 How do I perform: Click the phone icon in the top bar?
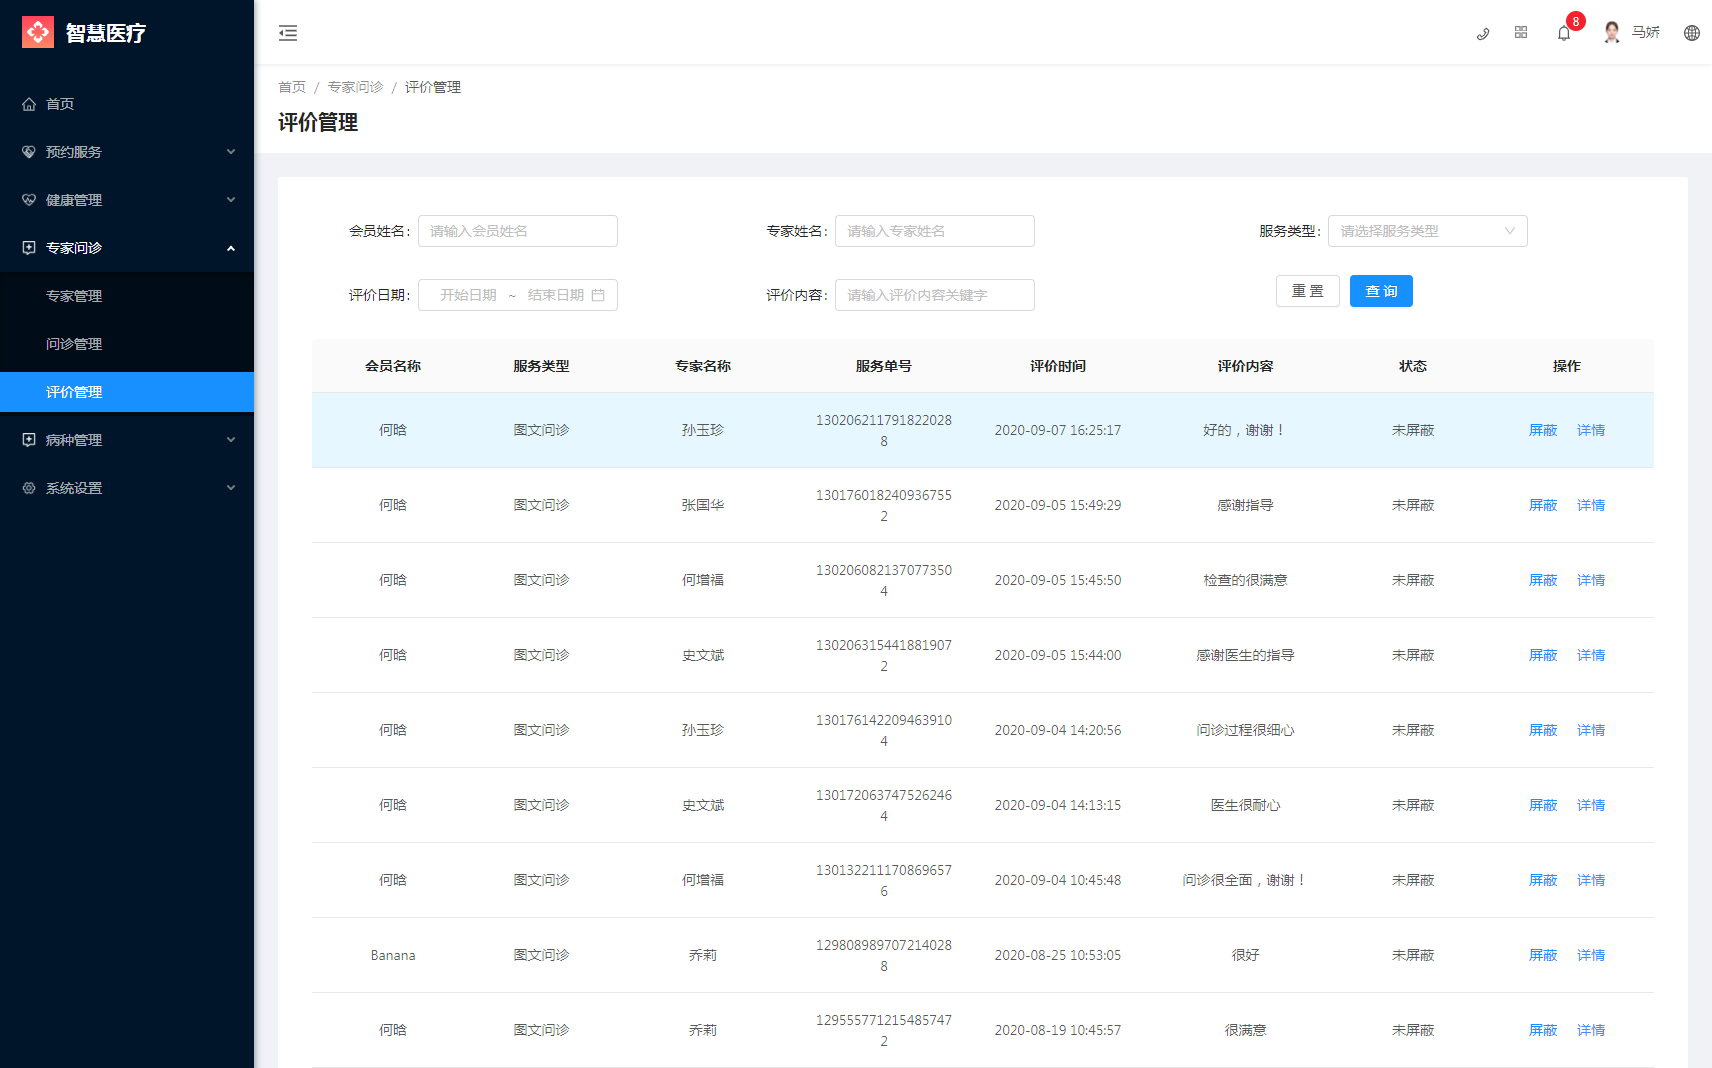point(1483,33)
